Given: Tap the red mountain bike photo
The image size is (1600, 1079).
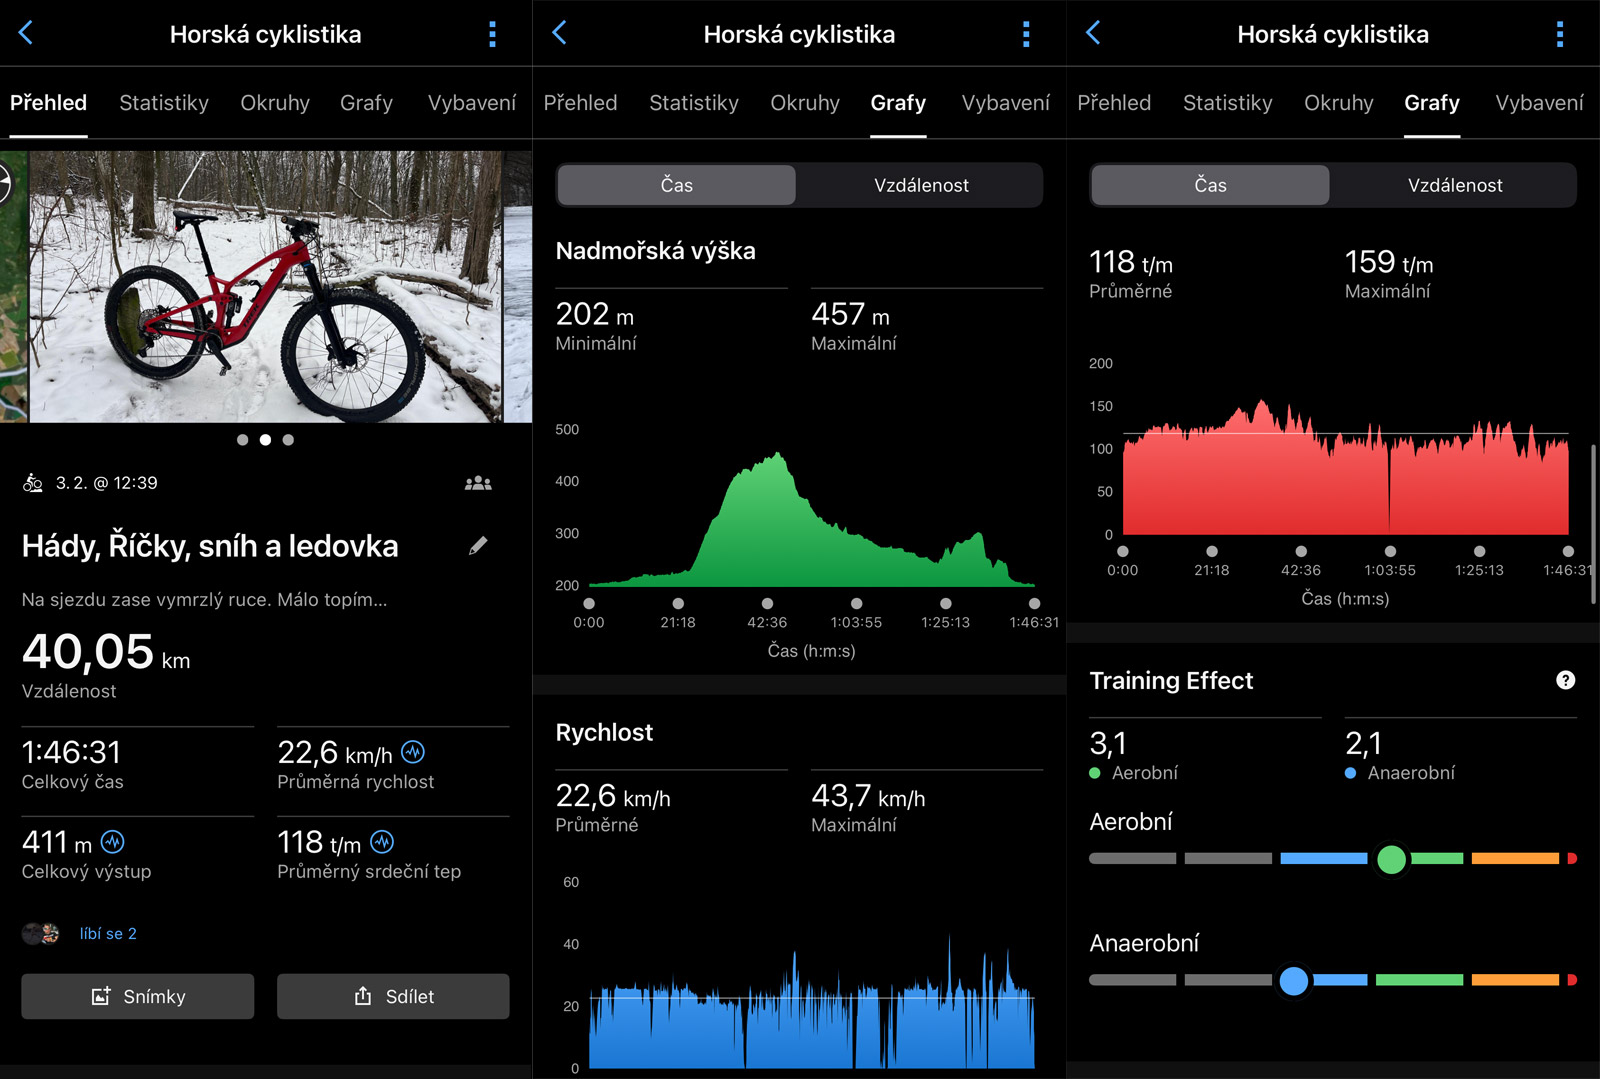Looking at the screenshot, I should point(265,287).
